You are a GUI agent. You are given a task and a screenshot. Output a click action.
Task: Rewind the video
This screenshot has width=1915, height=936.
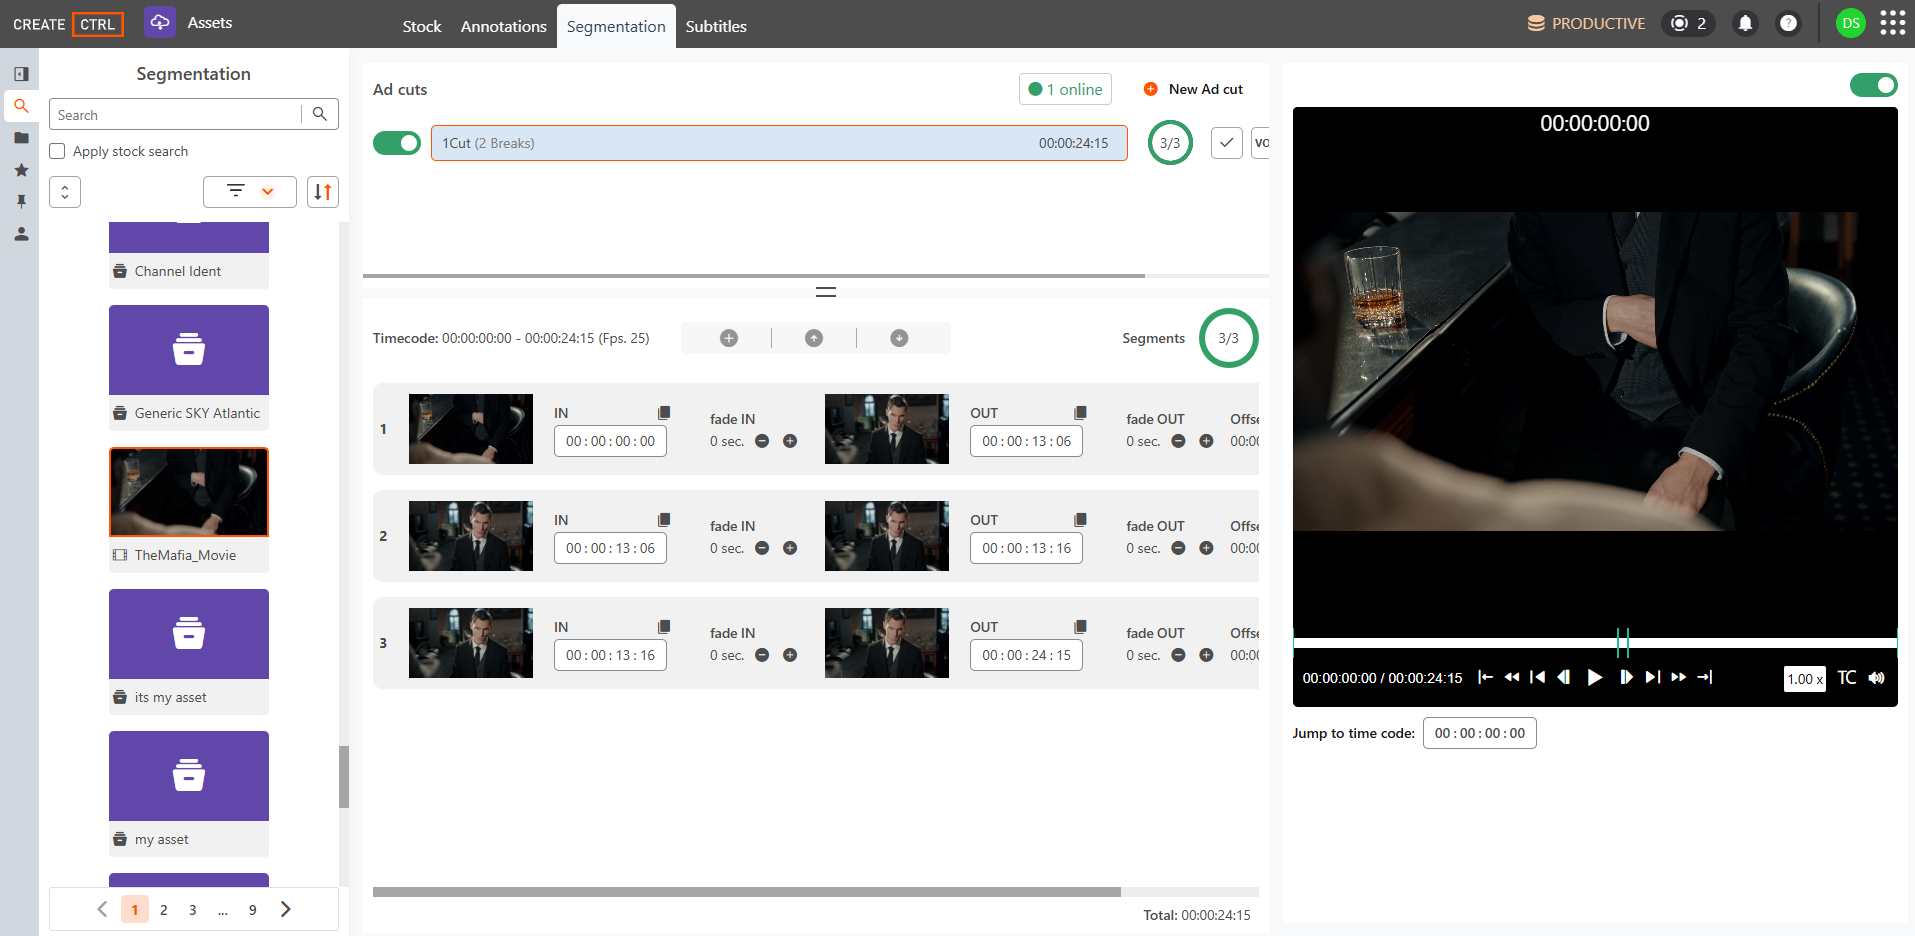(x=1512, y=678)
